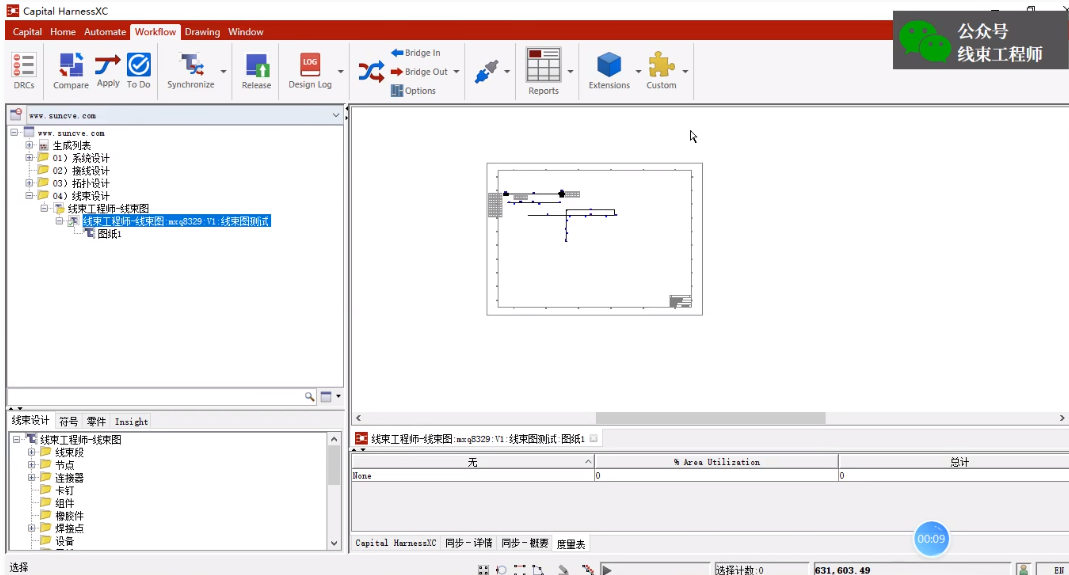1069x575 pixels.
Task: Click the search magnifier in project browser
Action: click(x=310, y=396)
